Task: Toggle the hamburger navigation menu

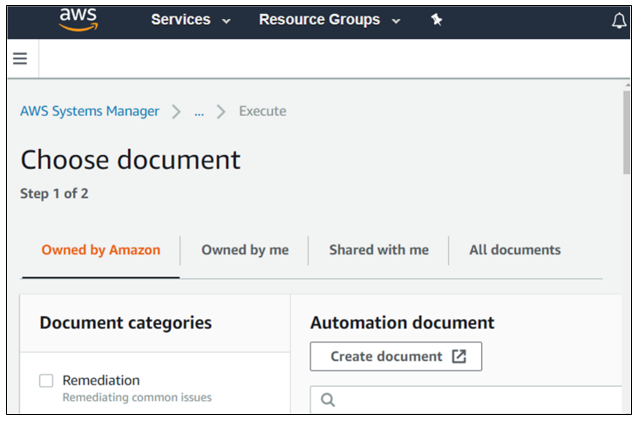Action: 20,58
